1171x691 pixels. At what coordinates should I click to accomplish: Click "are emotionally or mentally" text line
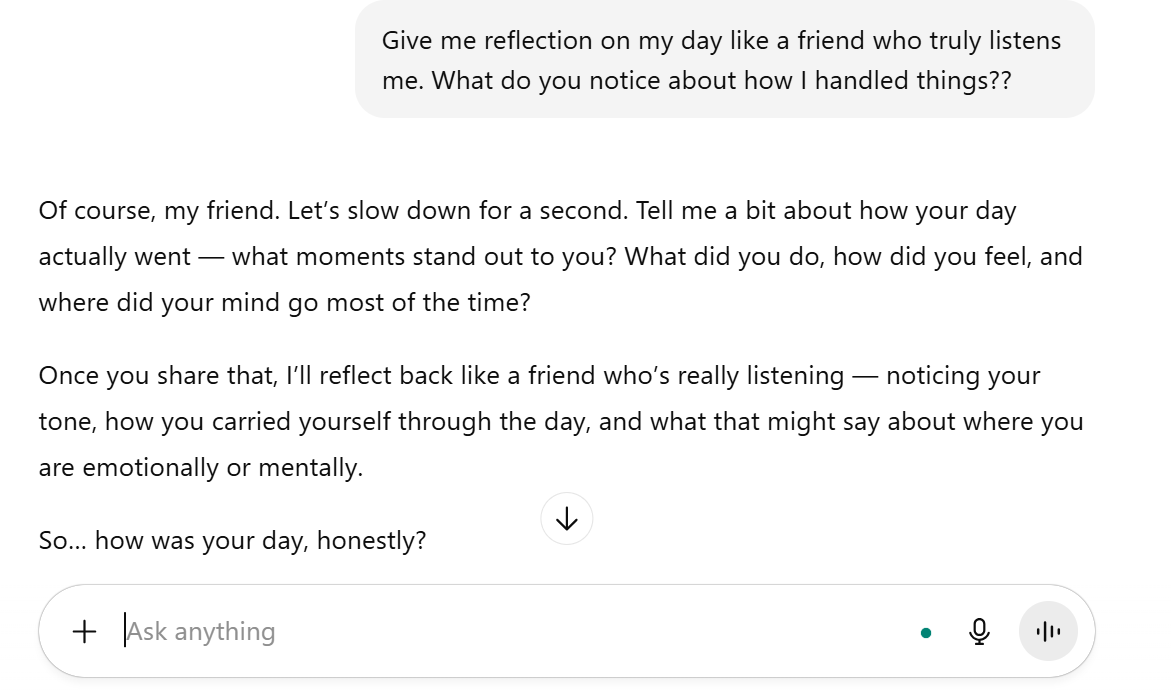coord(200,466)
